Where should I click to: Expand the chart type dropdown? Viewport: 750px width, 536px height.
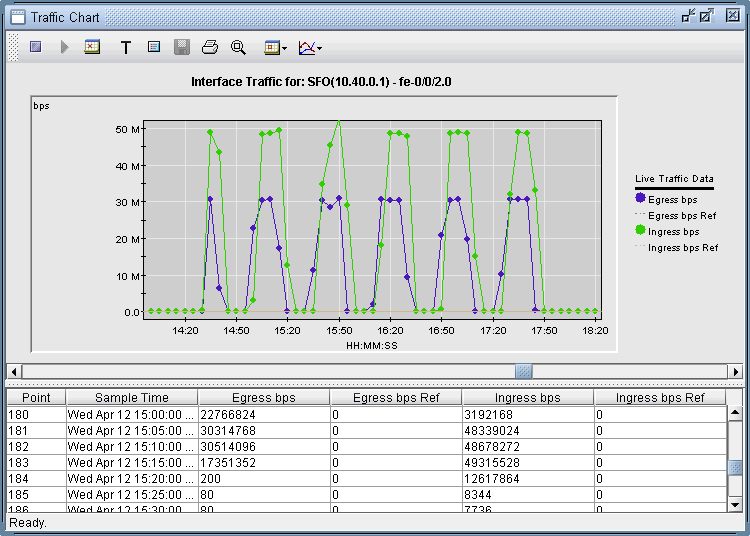[310, 47]
